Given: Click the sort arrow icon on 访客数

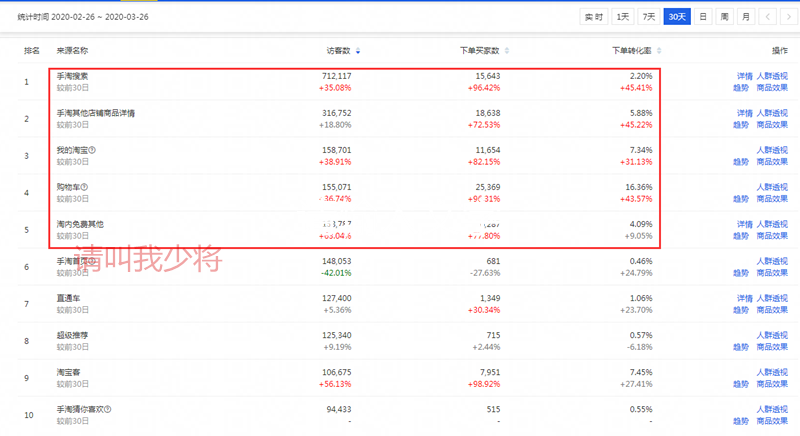Looking at the screenshot, I should 359,50.
